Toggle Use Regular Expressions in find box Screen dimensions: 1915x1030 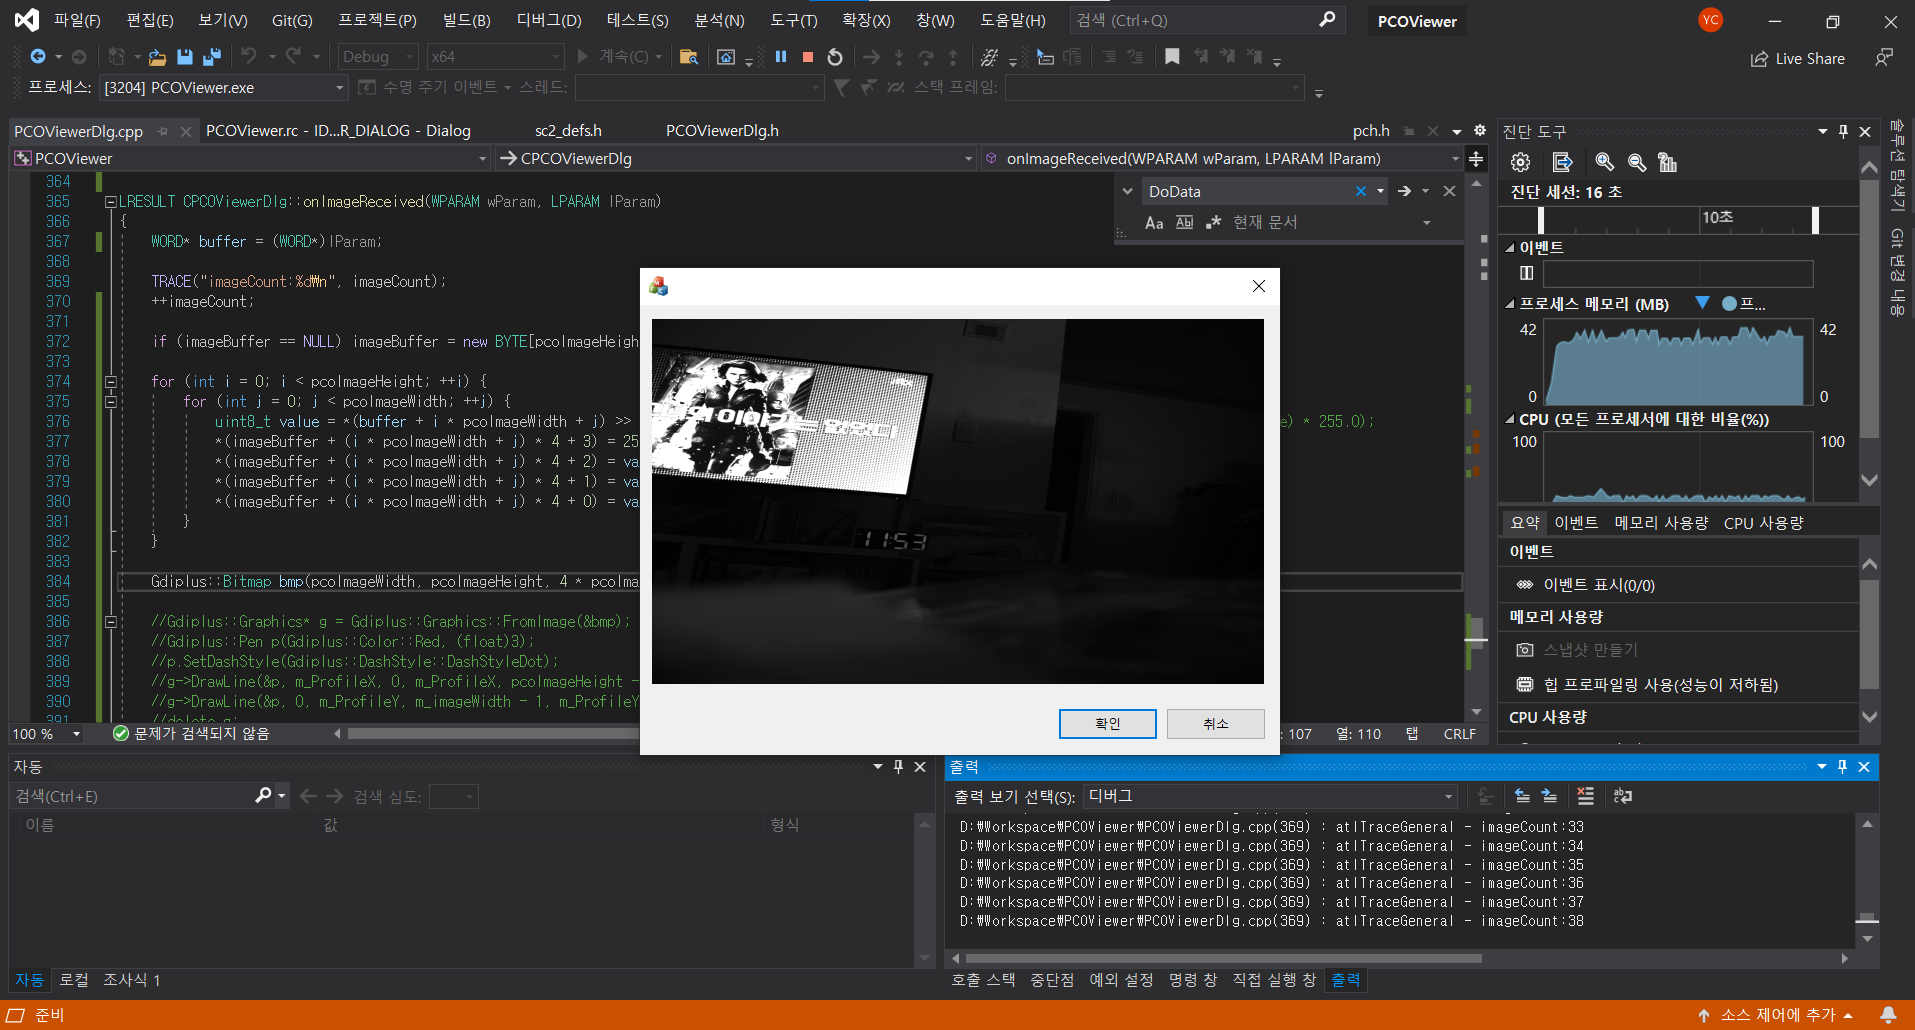[1213, 222]
